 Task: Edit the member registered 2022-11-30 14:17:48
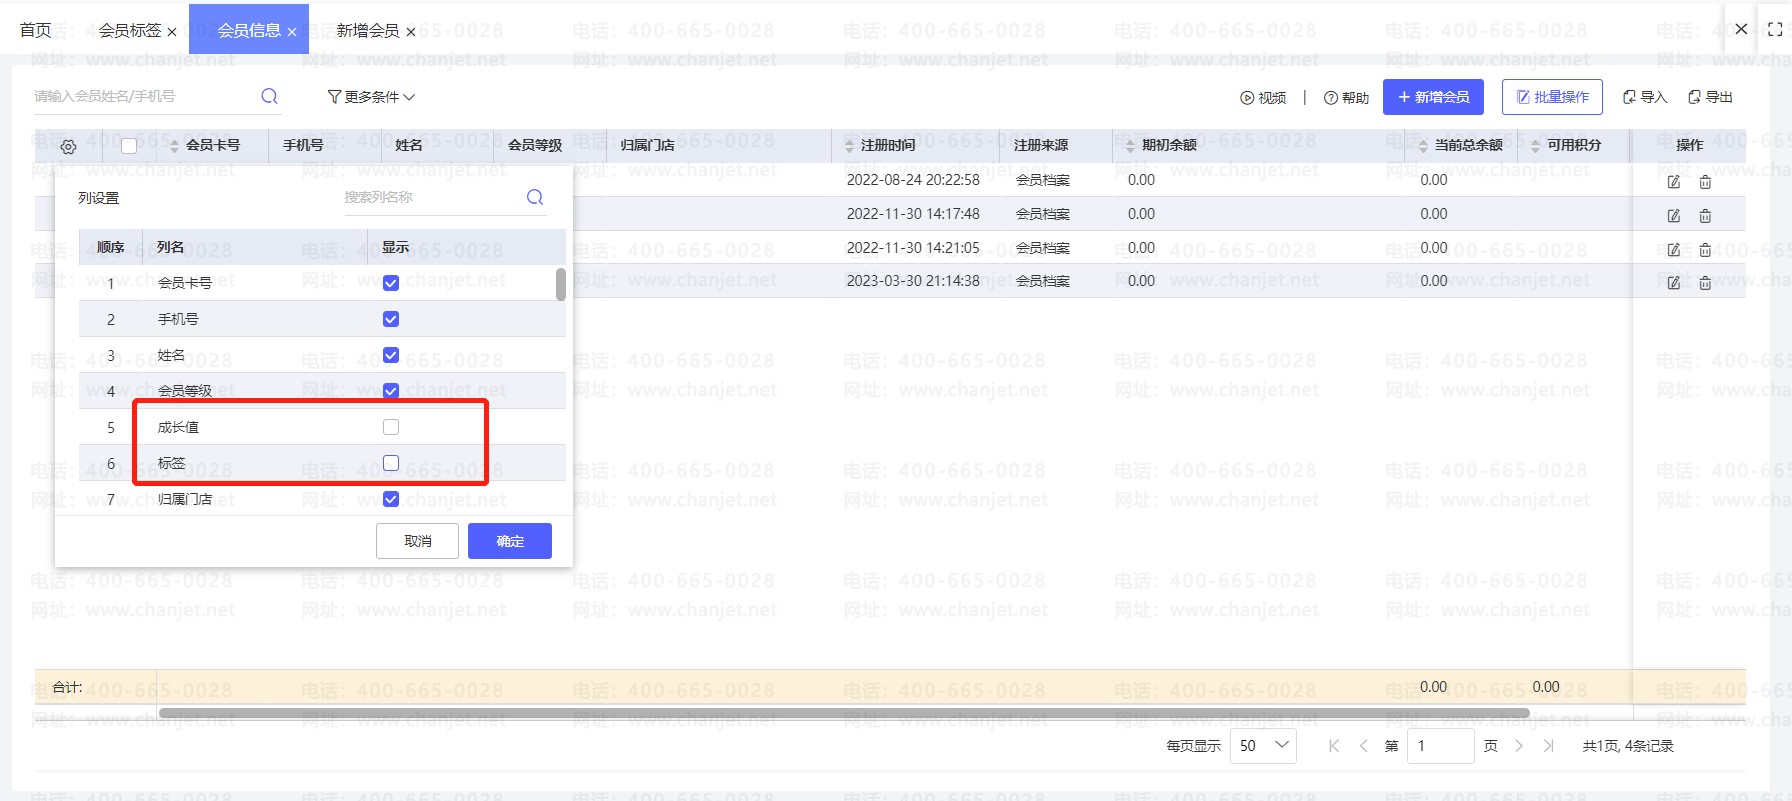coord(1674,216)
